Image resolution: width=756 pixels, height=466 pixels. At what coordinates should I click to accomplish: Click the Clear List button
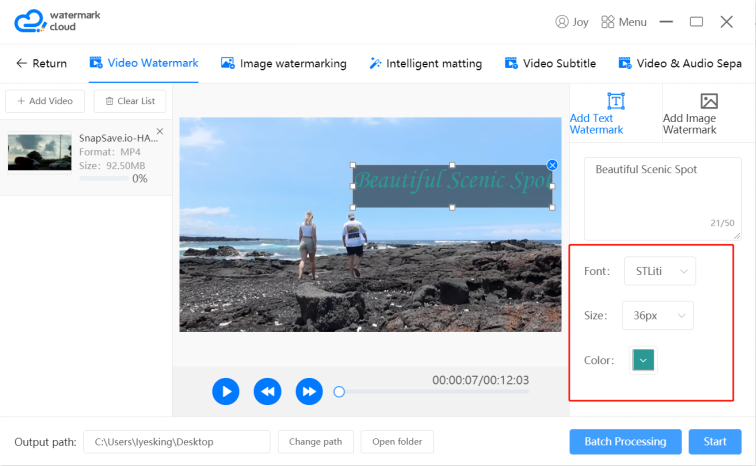pos(130,101)
